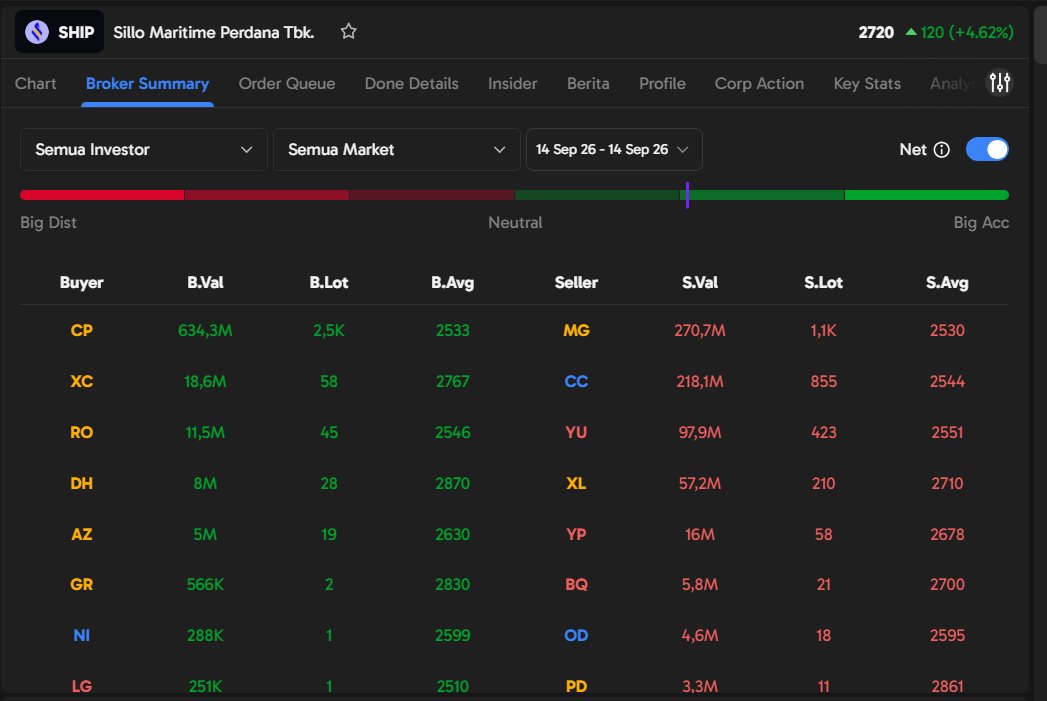
Task: Open the Order Queue tab
Action: point(287,83)
